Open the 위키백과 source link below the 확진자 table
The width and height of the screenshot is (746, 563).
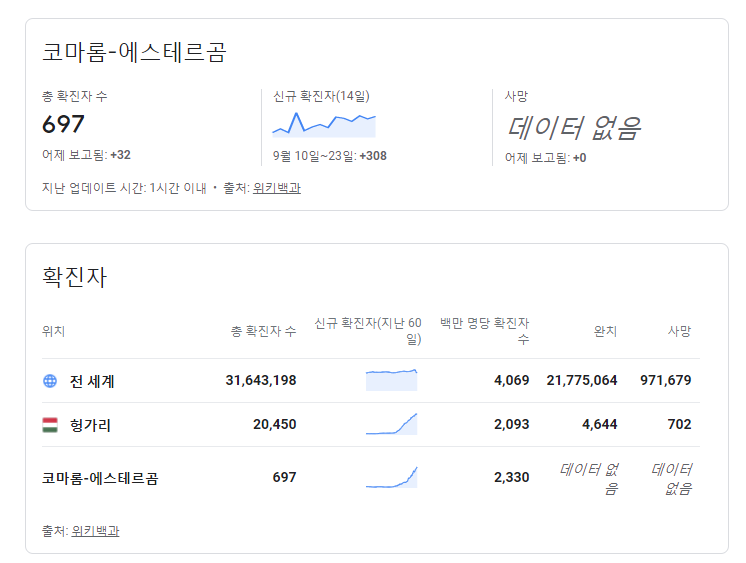pos(95,531)
